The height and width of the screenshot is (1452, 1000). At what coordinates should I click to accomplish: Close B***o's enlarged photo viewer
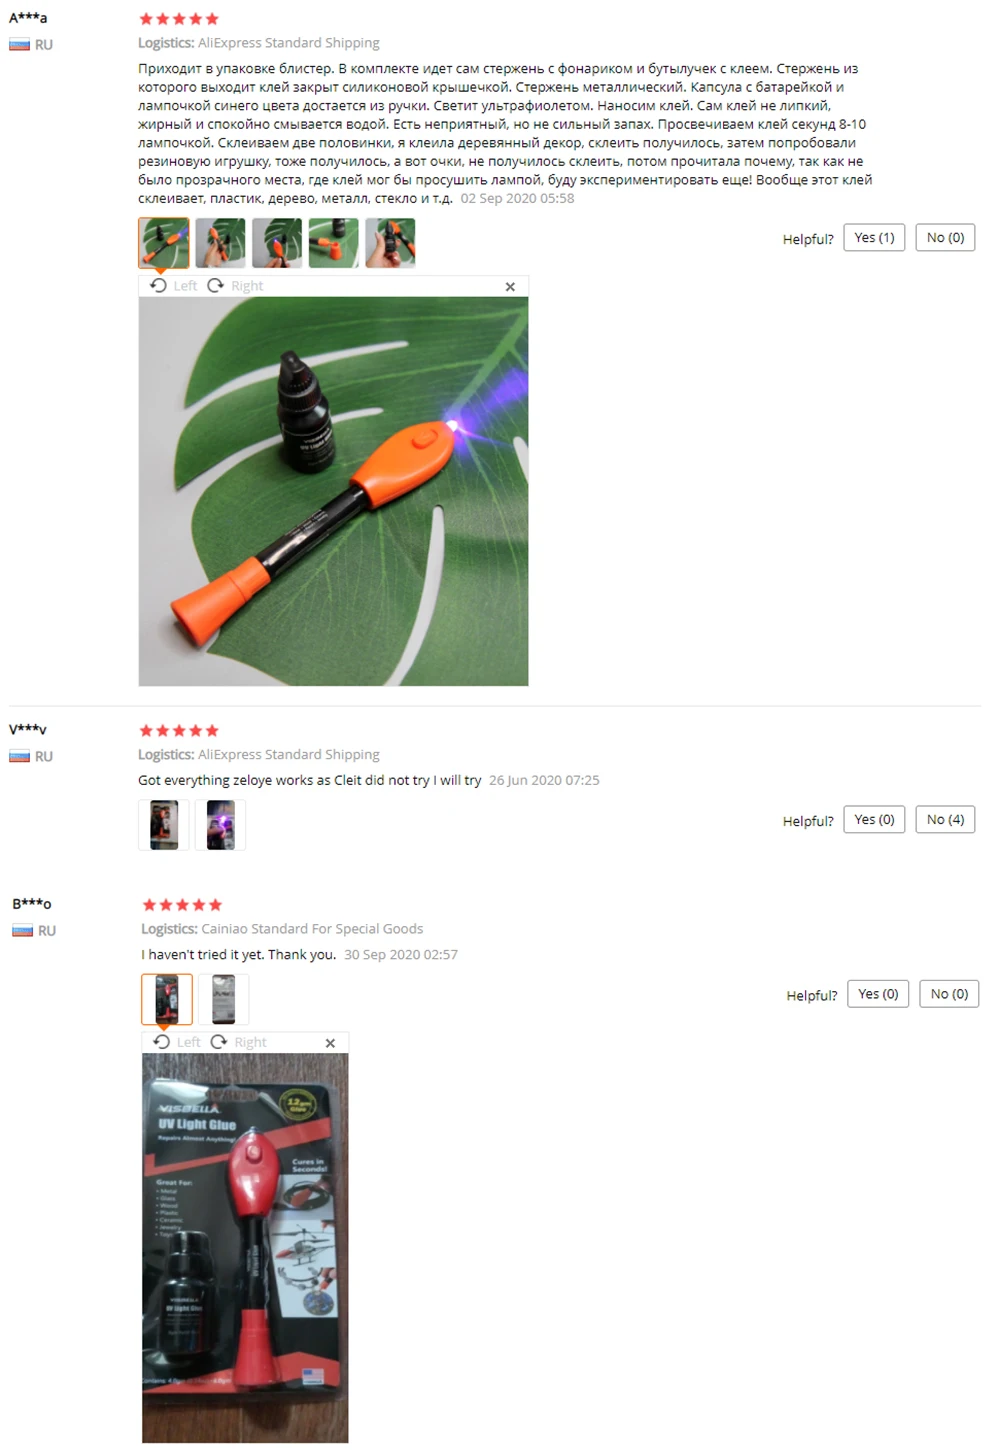(330, 1043)
